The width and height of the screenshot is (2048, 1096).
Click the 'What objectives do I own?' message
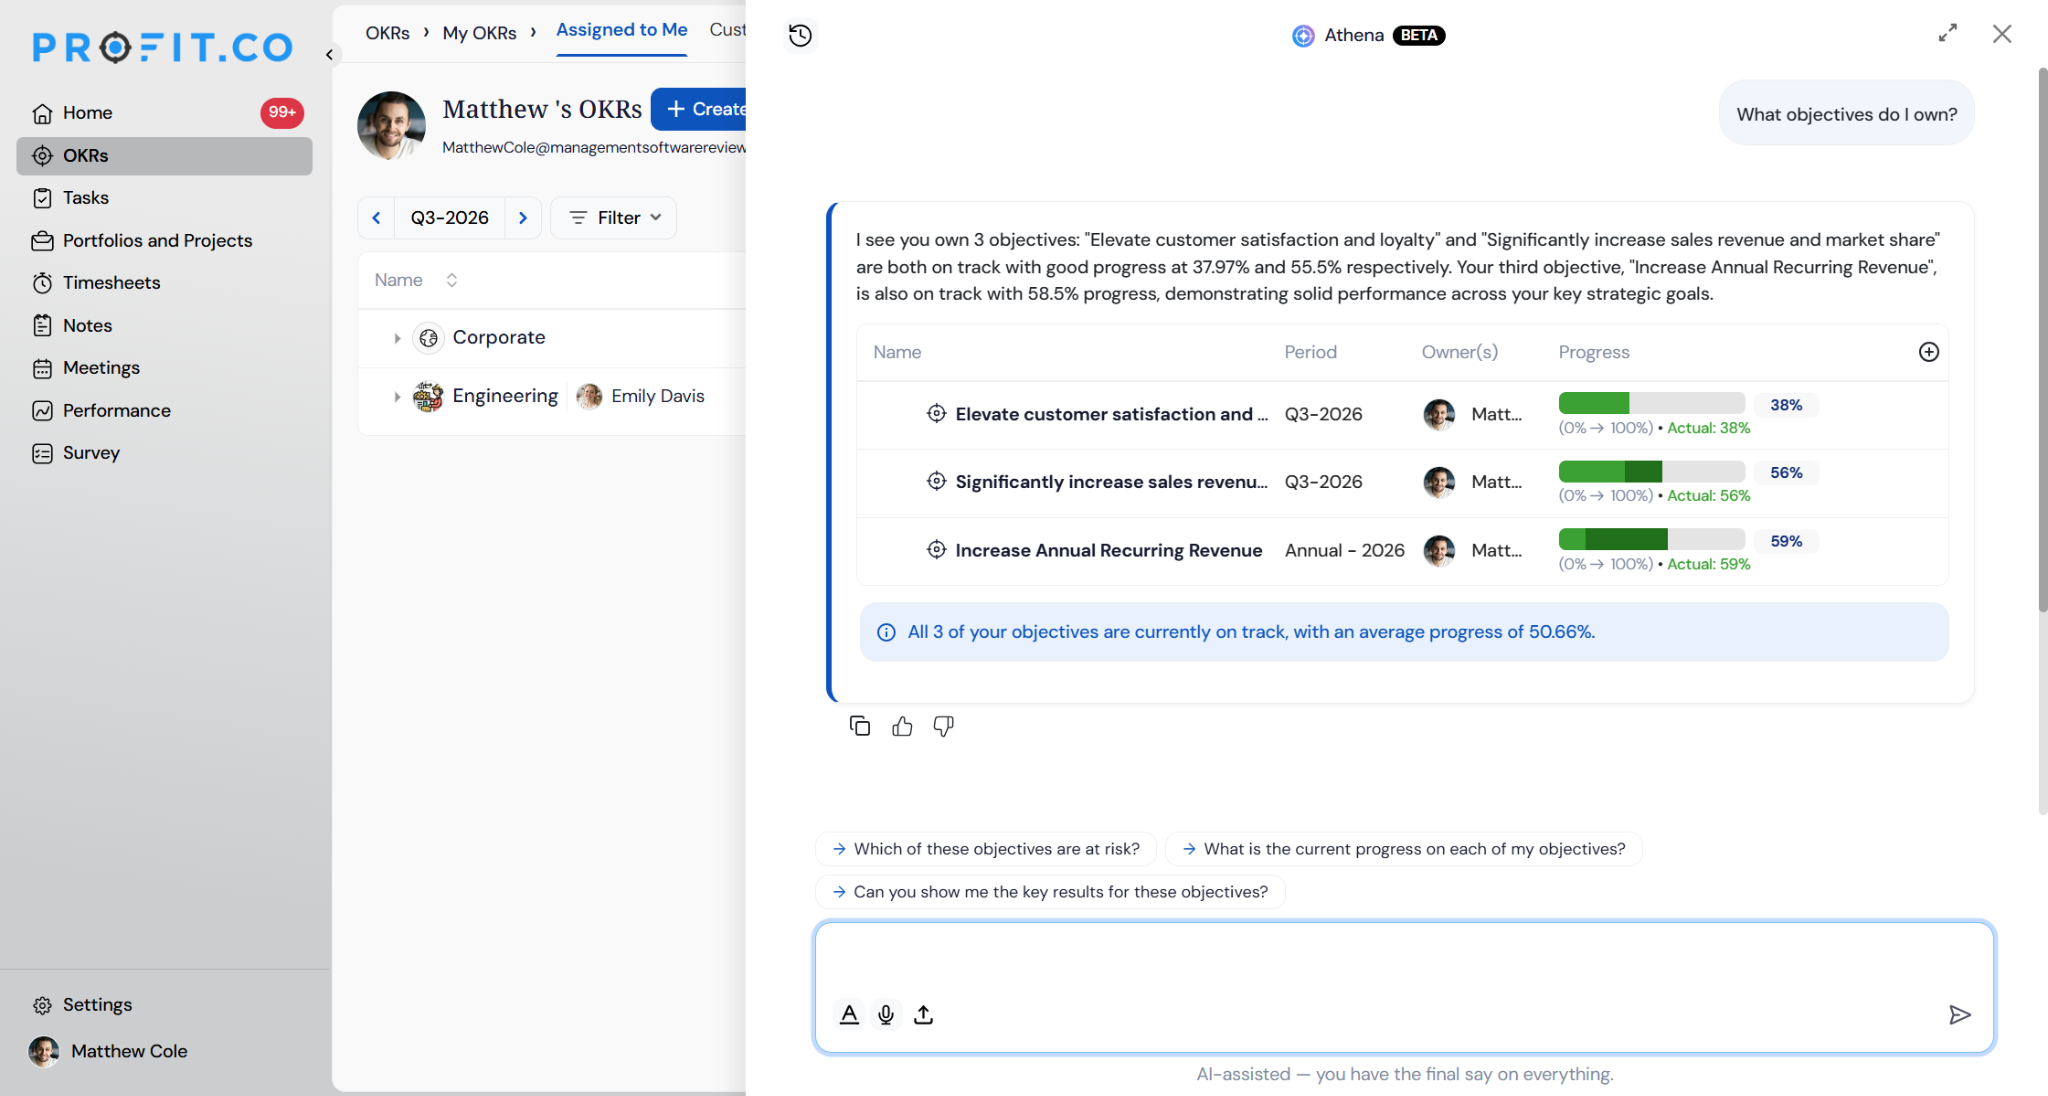tap(1846, 114)
